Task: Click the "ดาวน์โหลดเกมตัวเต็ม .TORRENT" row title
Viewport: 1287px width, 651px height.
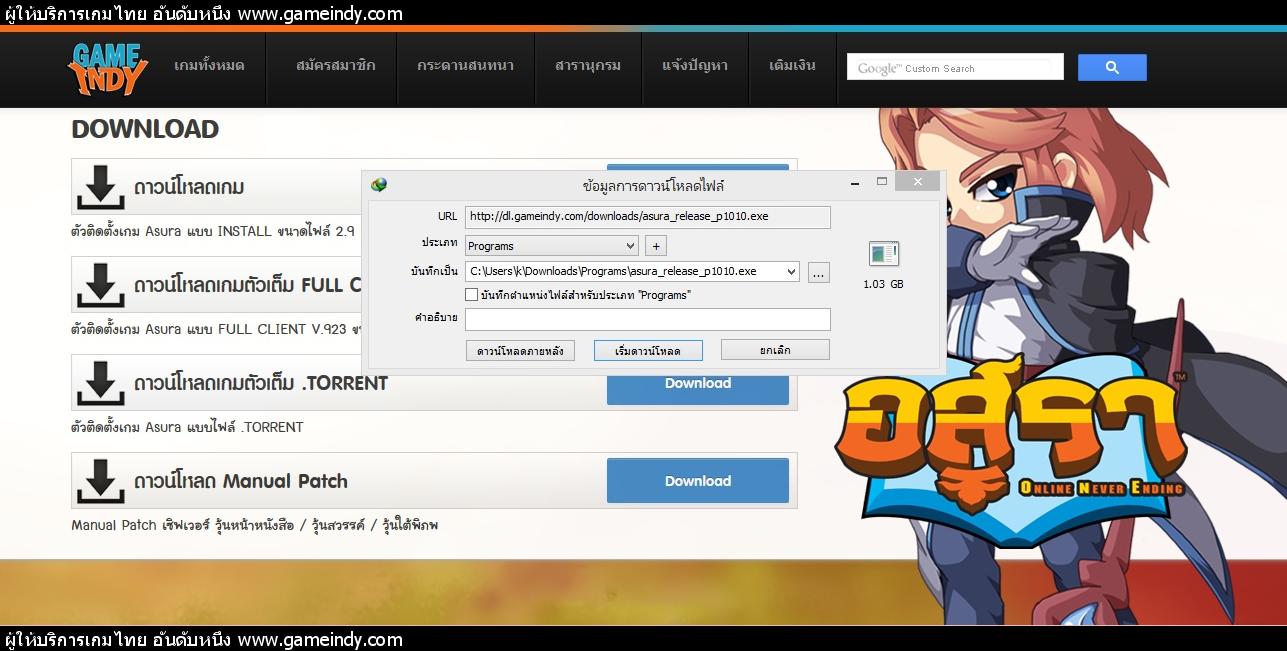Action: click(261, 383)
